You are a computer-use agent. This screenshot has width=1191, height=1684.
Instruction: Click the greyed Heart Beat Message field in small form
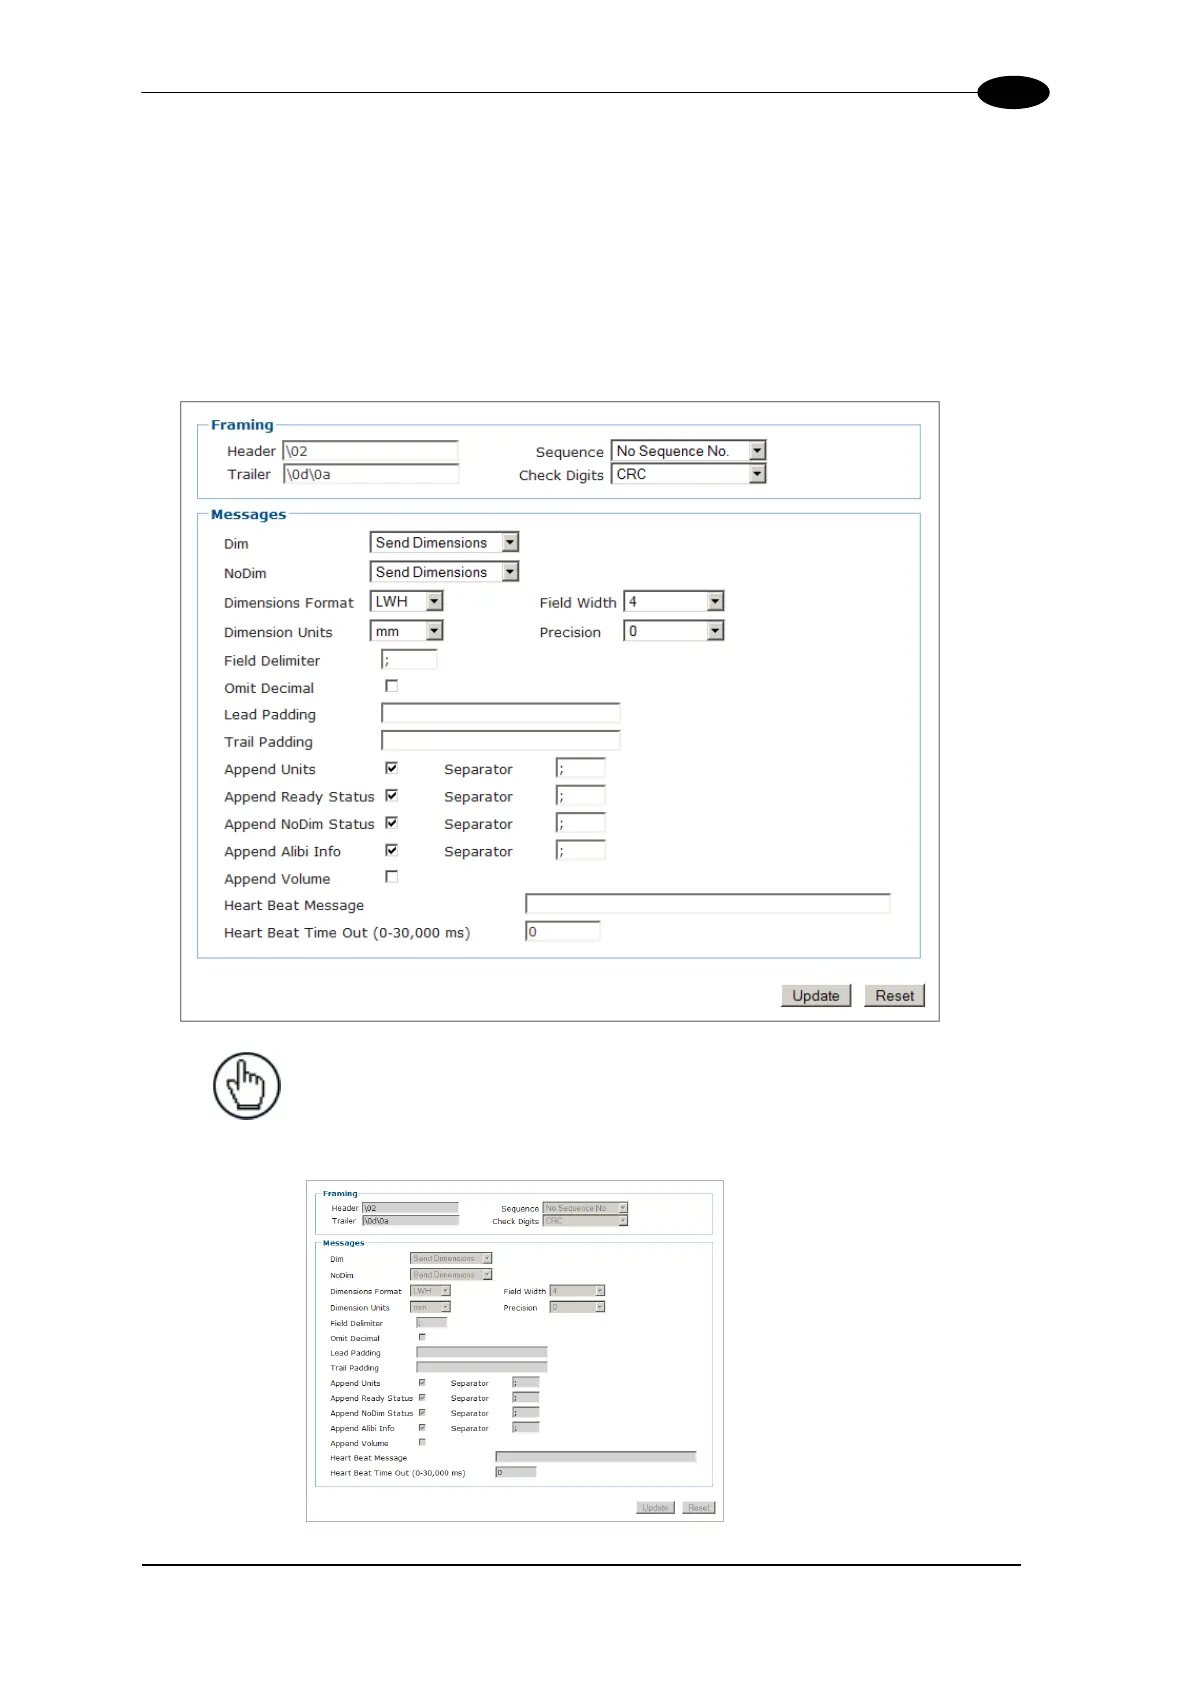pos(596,1457)
